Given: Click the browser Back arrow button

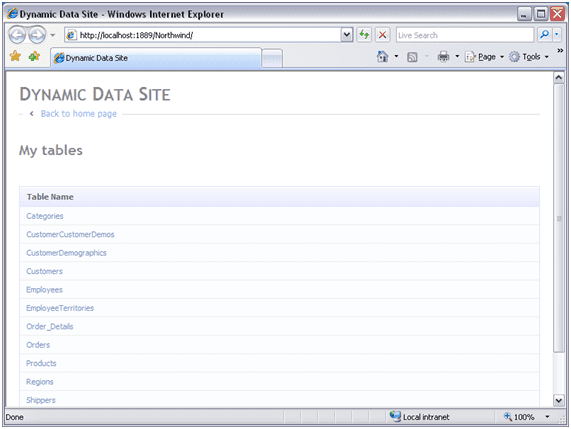Looking at the screenshot, I should tap(17, 35).
